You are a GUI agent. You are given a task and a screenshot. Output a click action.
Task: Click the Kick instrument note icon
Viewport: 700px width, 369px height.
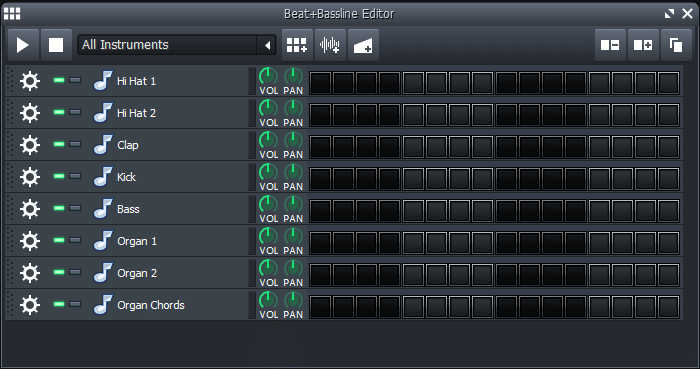point(103,177)
